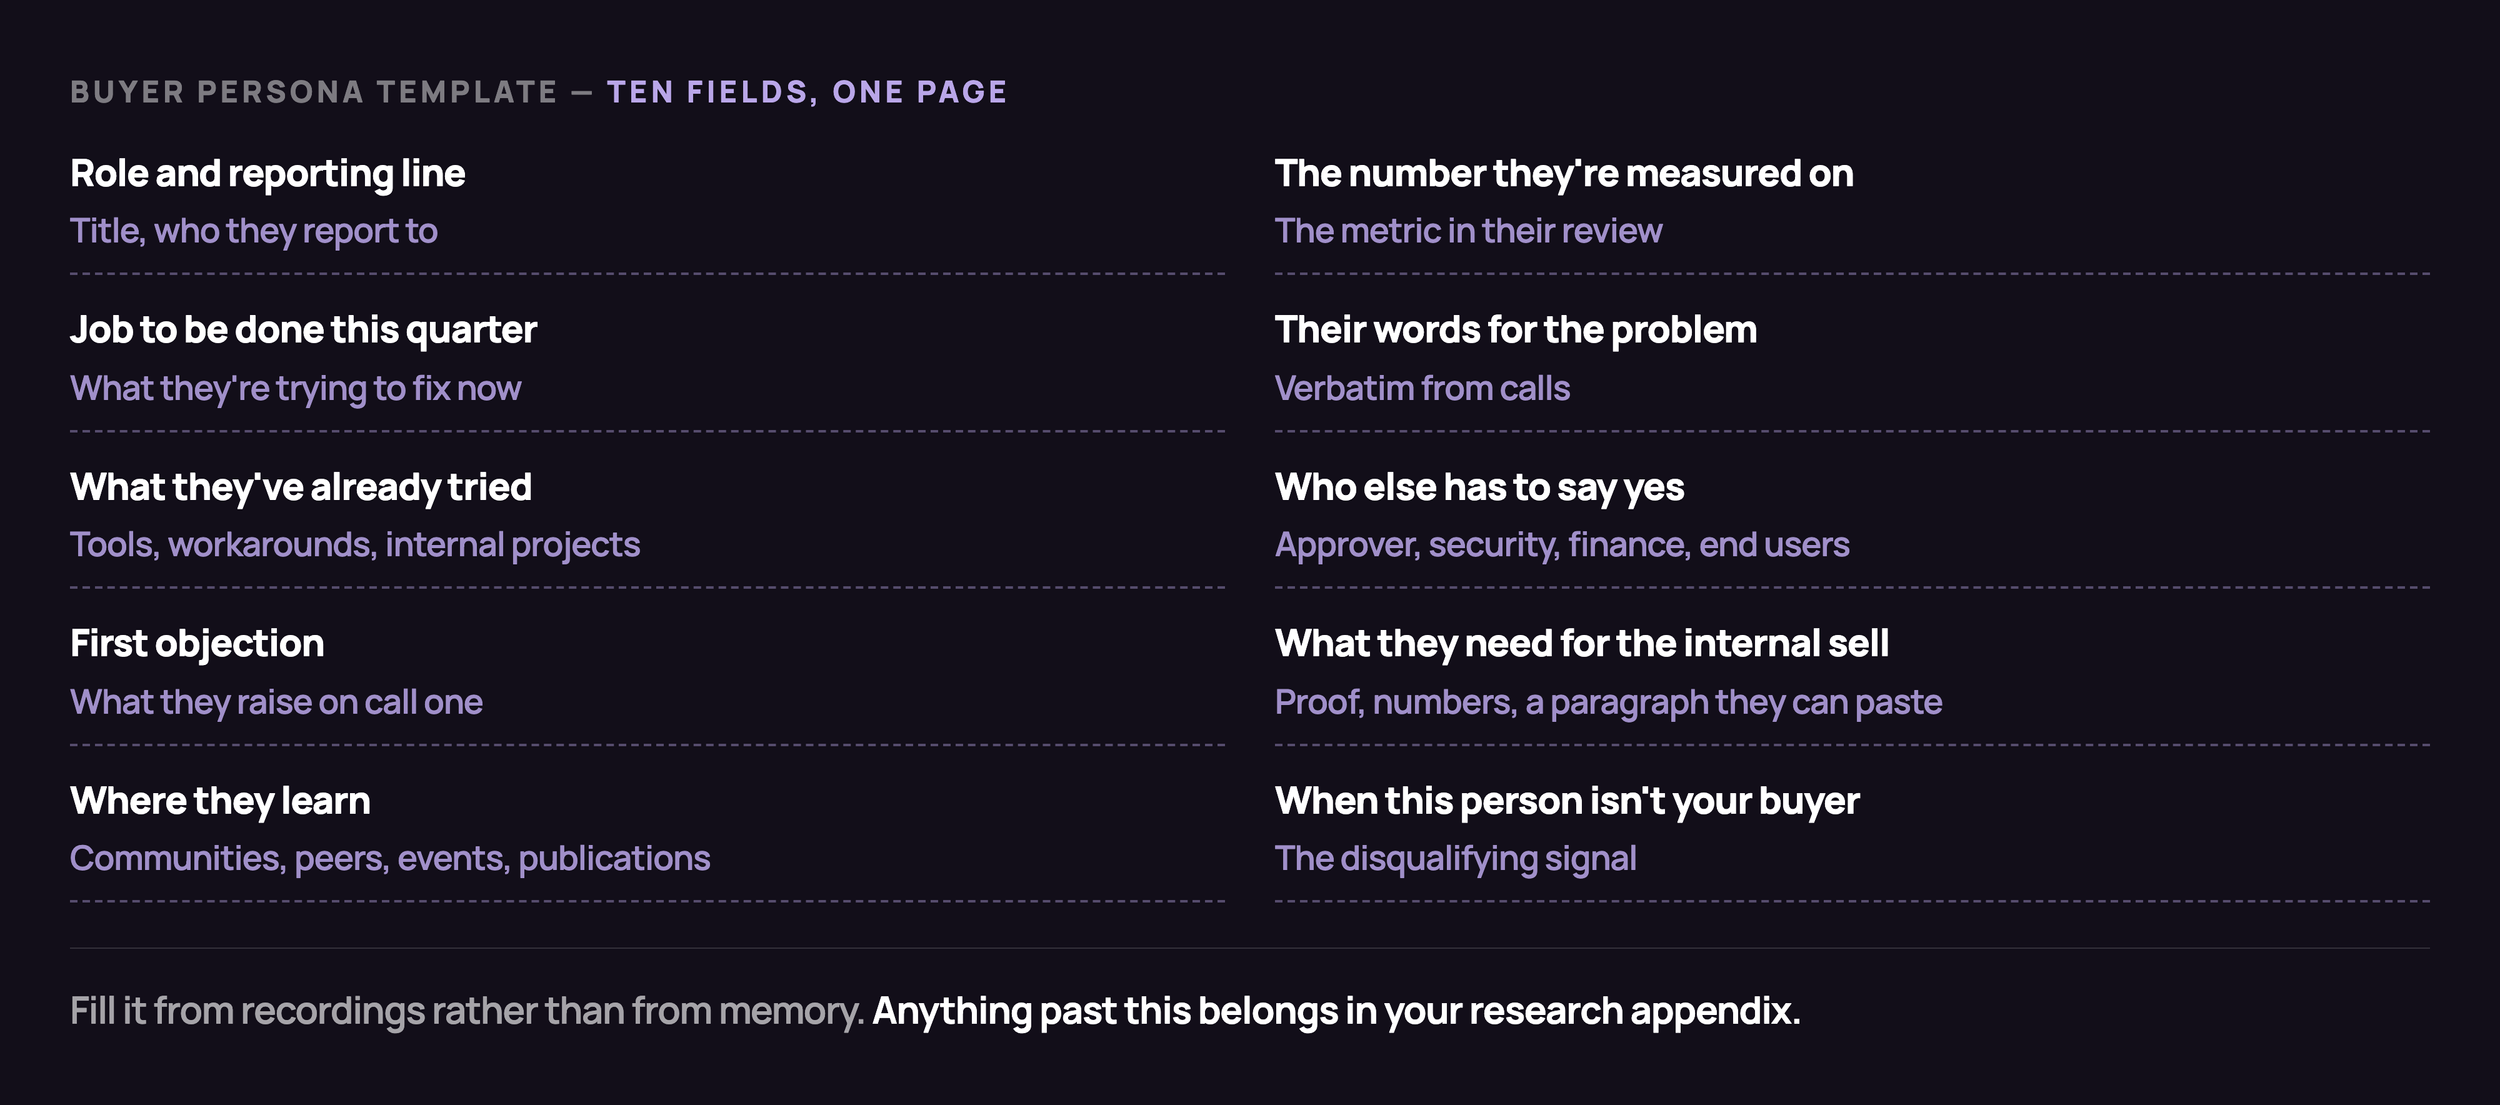Click the 'First objection' heading
The width and height of the screenshot is (2500, 1105).
(197, 645)
